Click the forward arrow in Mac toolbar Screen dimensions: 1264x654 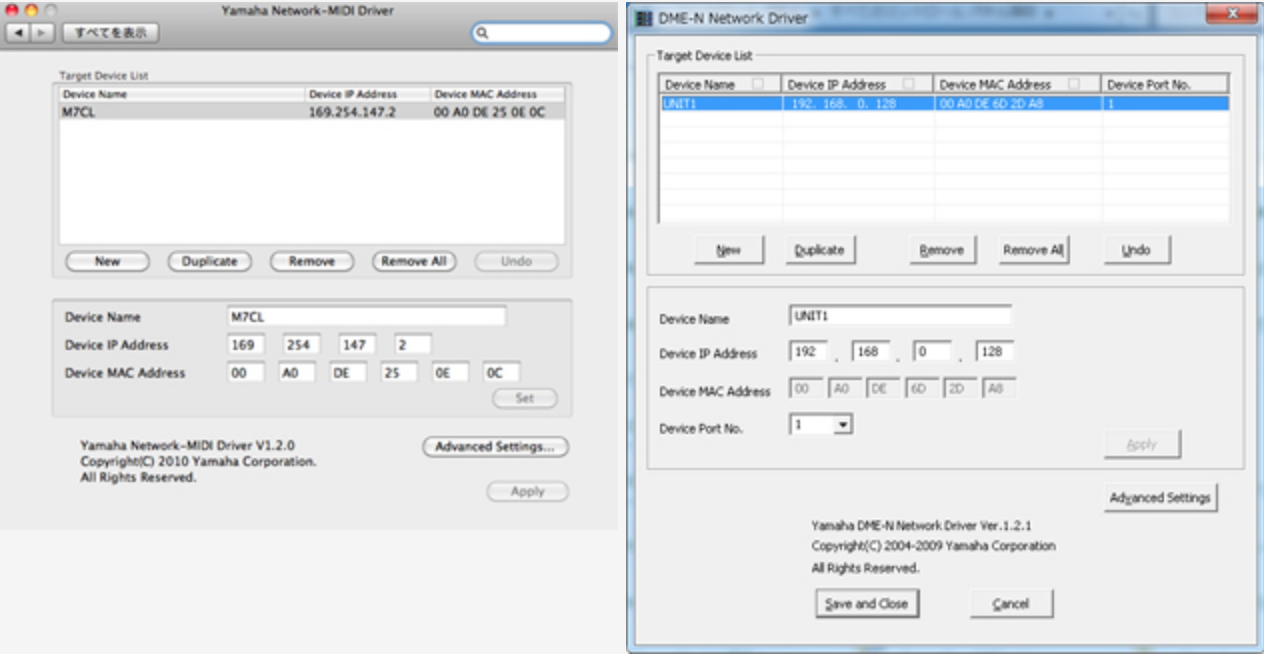click(42, 33)
